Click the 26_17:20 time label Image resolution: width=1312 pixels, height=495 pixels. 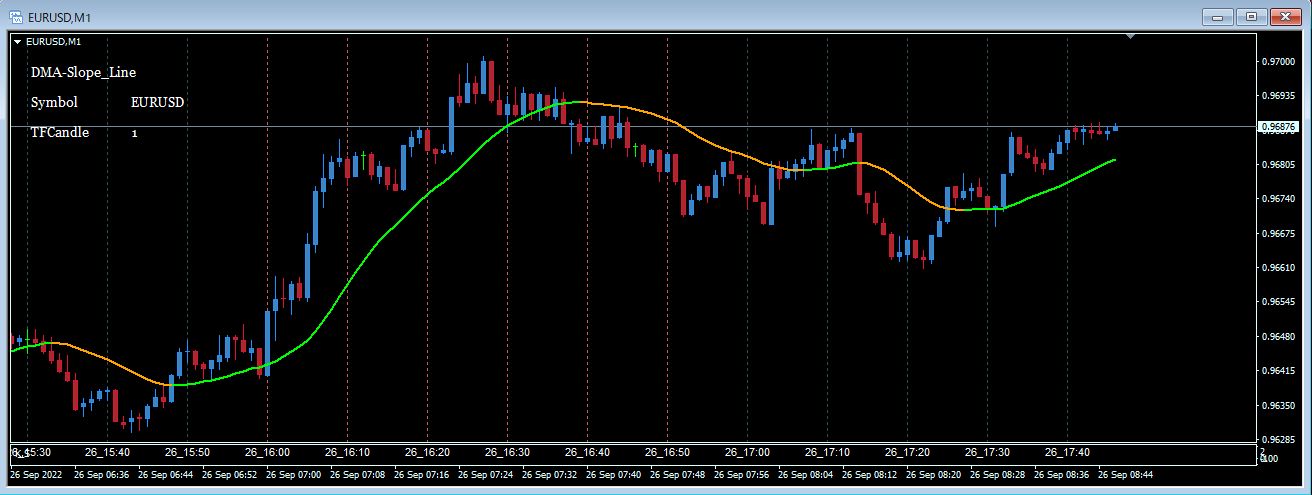click(x=908, y=453)
